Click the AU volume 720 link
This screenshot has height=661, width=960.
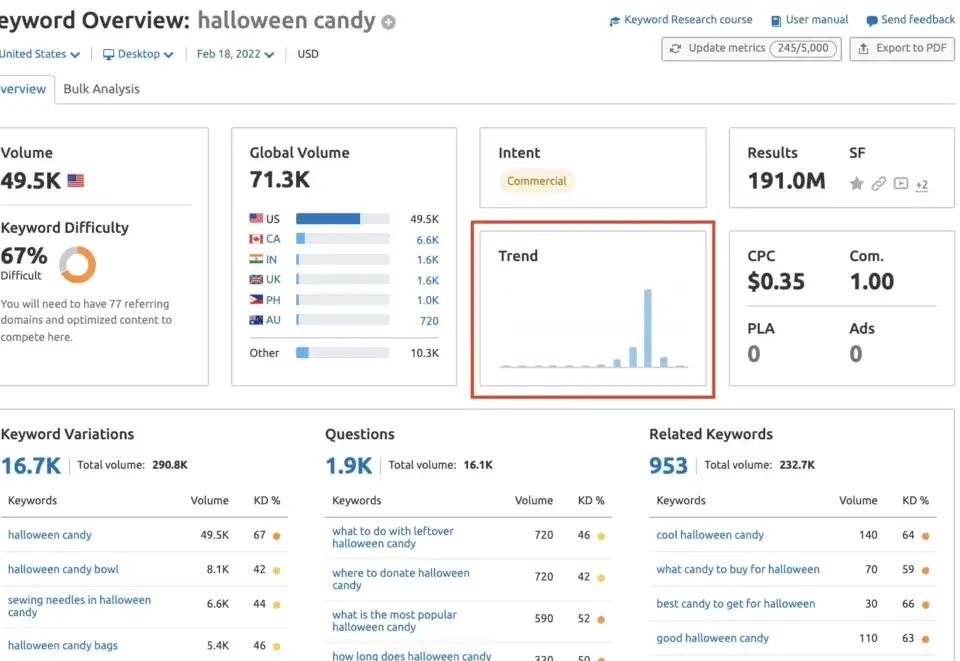click(429, 321)
